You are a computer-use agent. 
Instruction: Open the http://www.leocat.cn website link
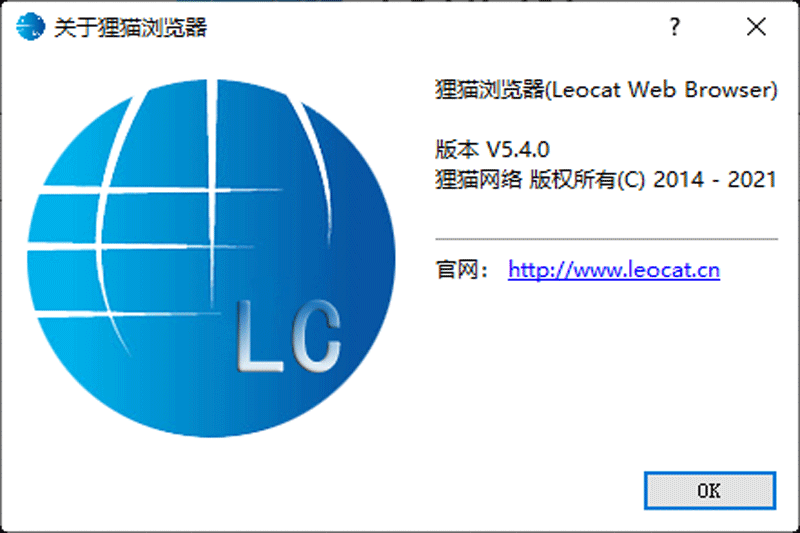click(x=614, y=270)
